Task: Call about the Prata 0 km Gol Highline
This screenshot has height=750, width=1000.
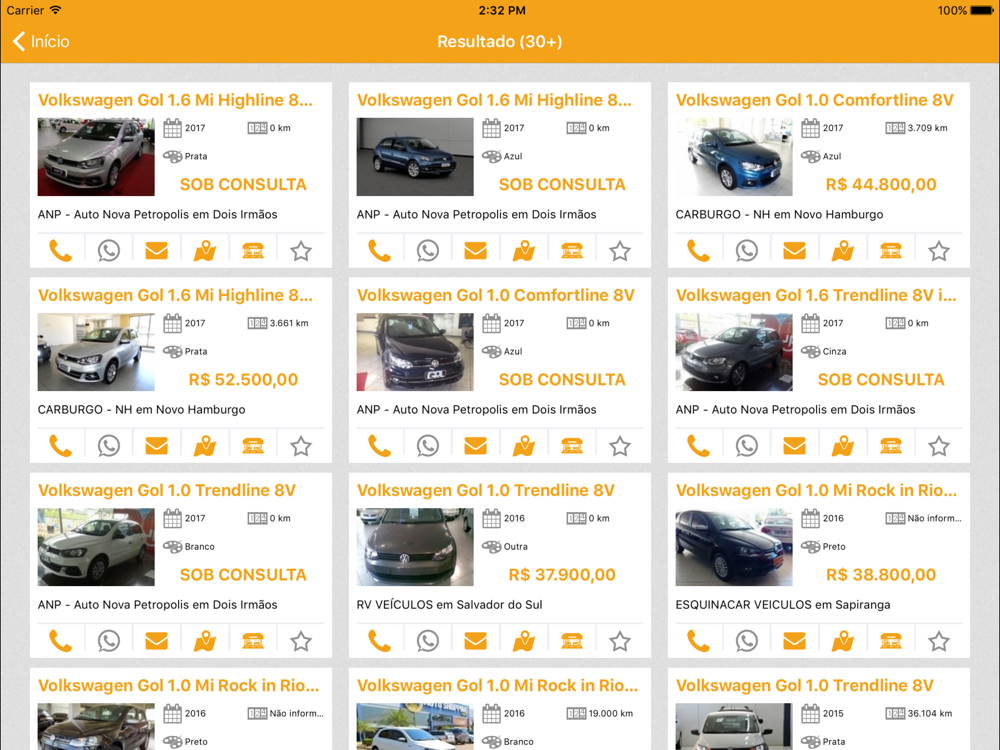Action: coord(61,251)
